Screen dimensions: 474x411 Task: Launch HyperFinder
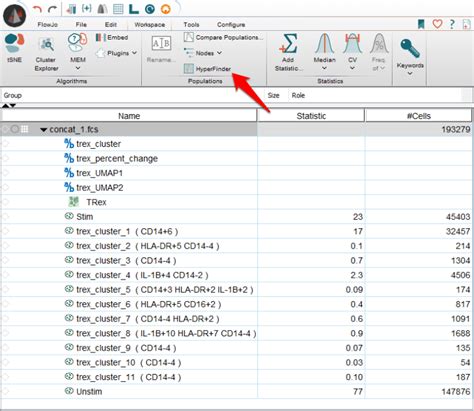[207, 69]
